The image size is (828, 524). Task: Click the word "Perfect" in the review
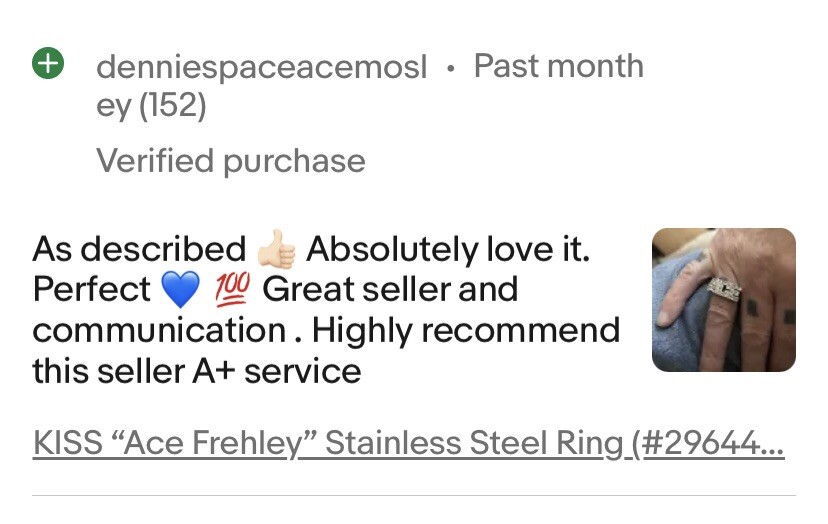[91, 290]
